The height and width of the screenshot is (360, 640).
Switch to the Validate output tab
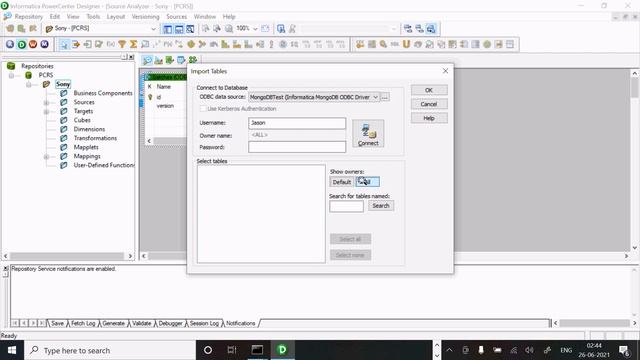pos(142,323)
